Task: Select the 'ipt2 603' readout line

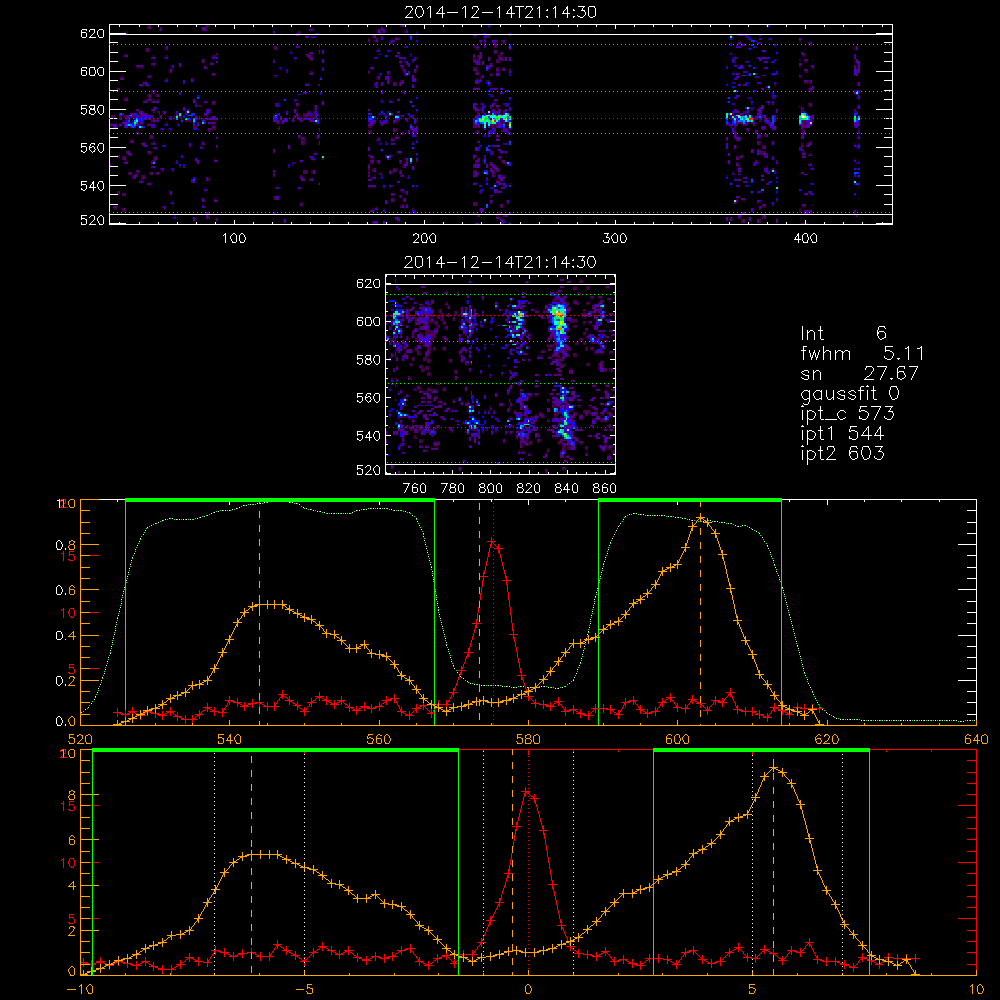Action: point(842,453)
